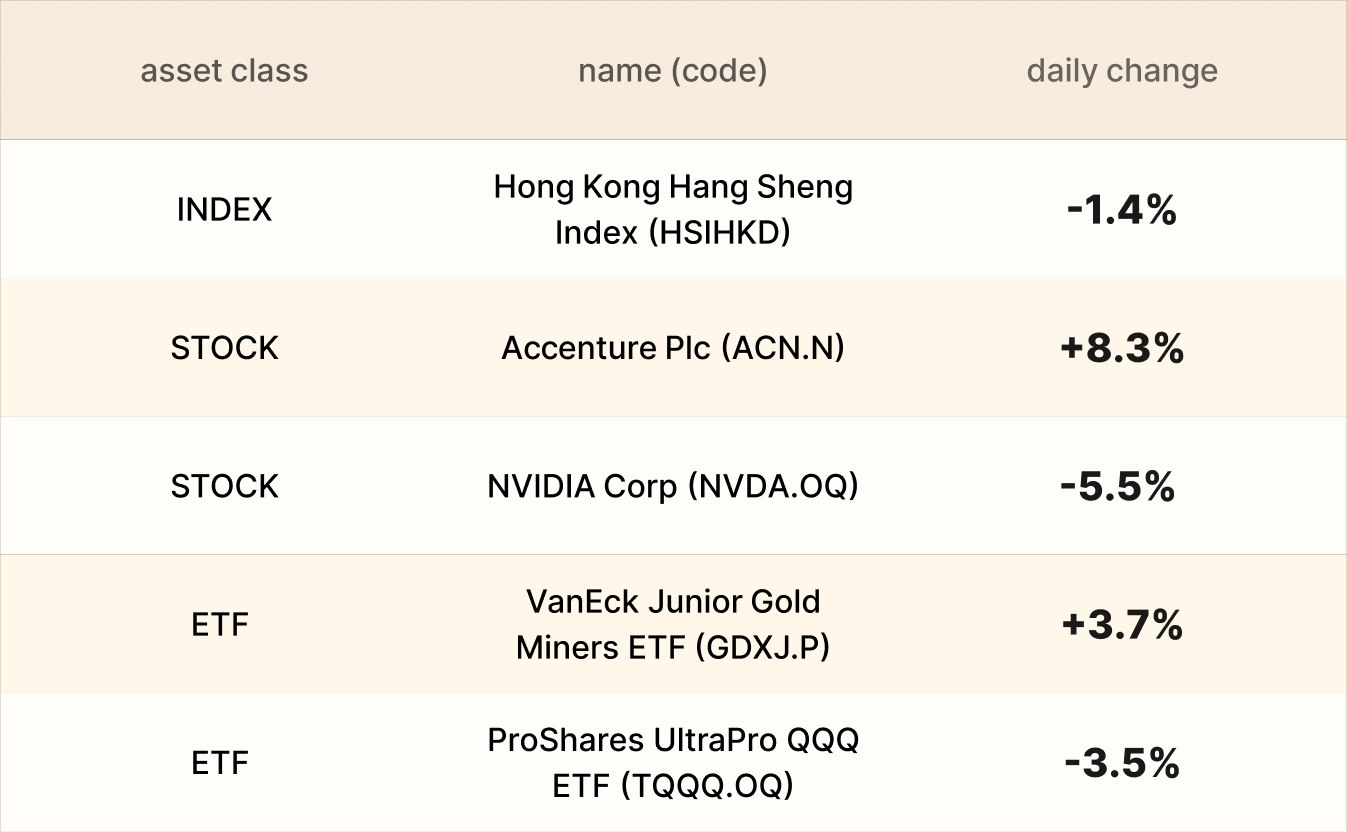Select ETF cell in ProShares row

pyautogui.click(x=220, y=763)
